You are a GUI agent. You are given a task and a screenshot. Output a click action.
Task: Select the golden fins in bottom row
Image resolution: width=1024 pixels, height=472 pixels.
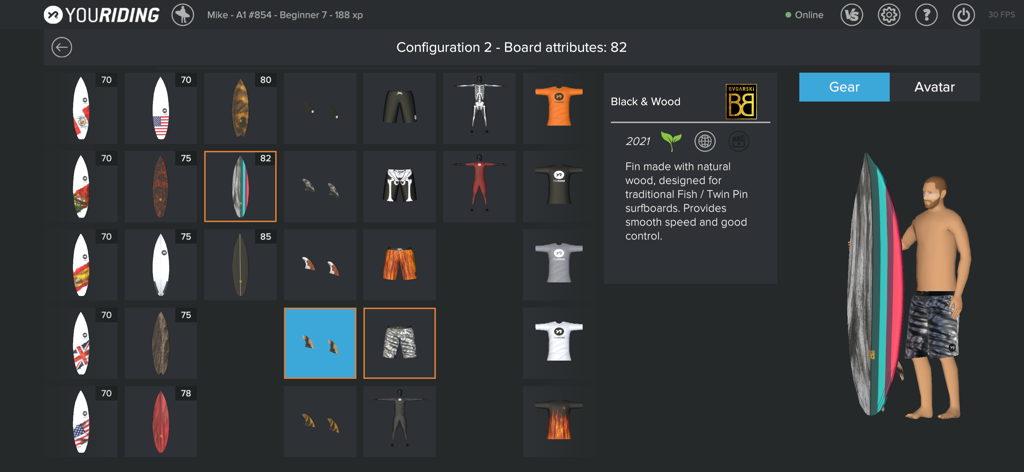pos(320,422)
